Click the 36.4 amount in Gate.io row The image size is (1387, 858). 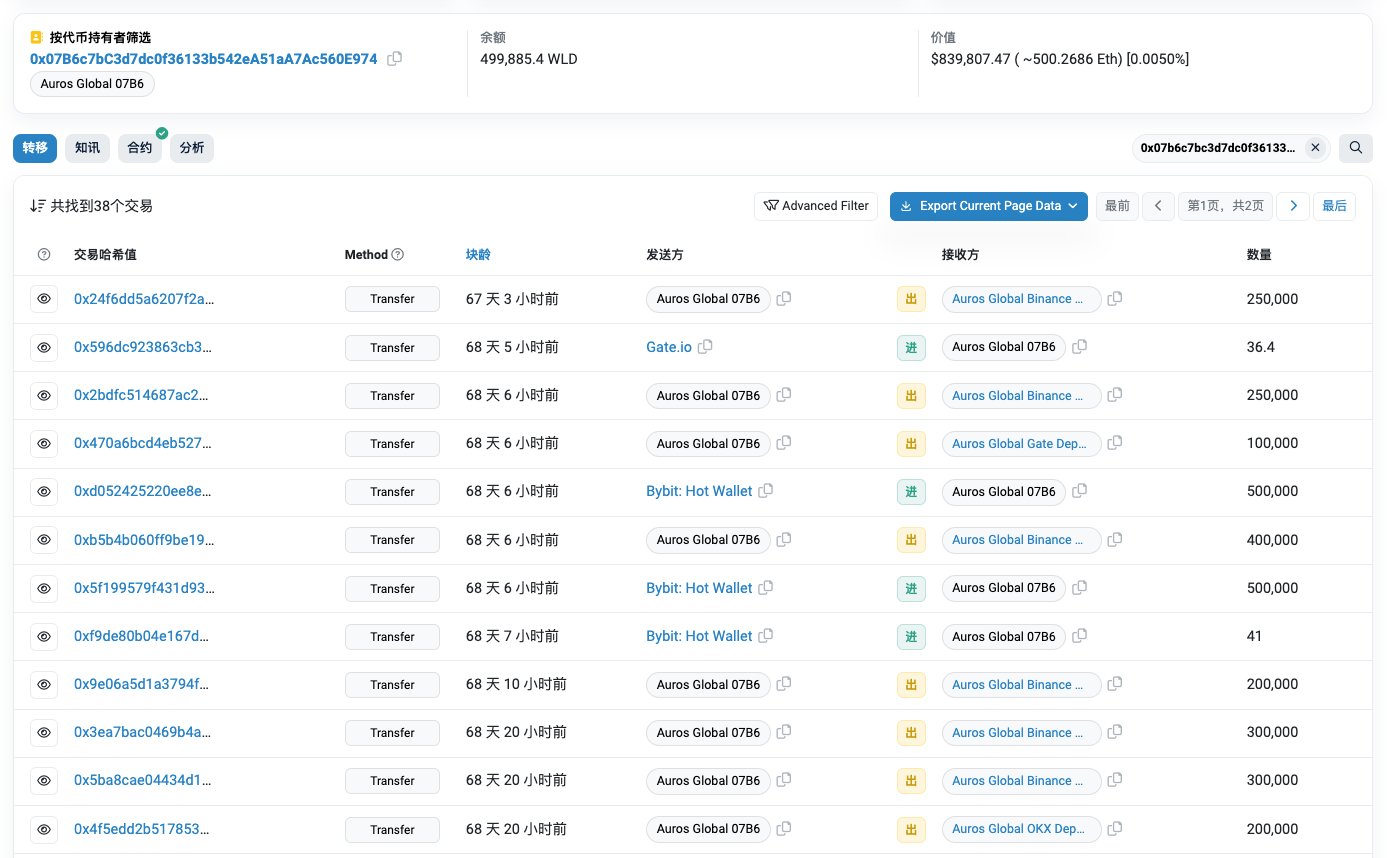pos(1261,347)
